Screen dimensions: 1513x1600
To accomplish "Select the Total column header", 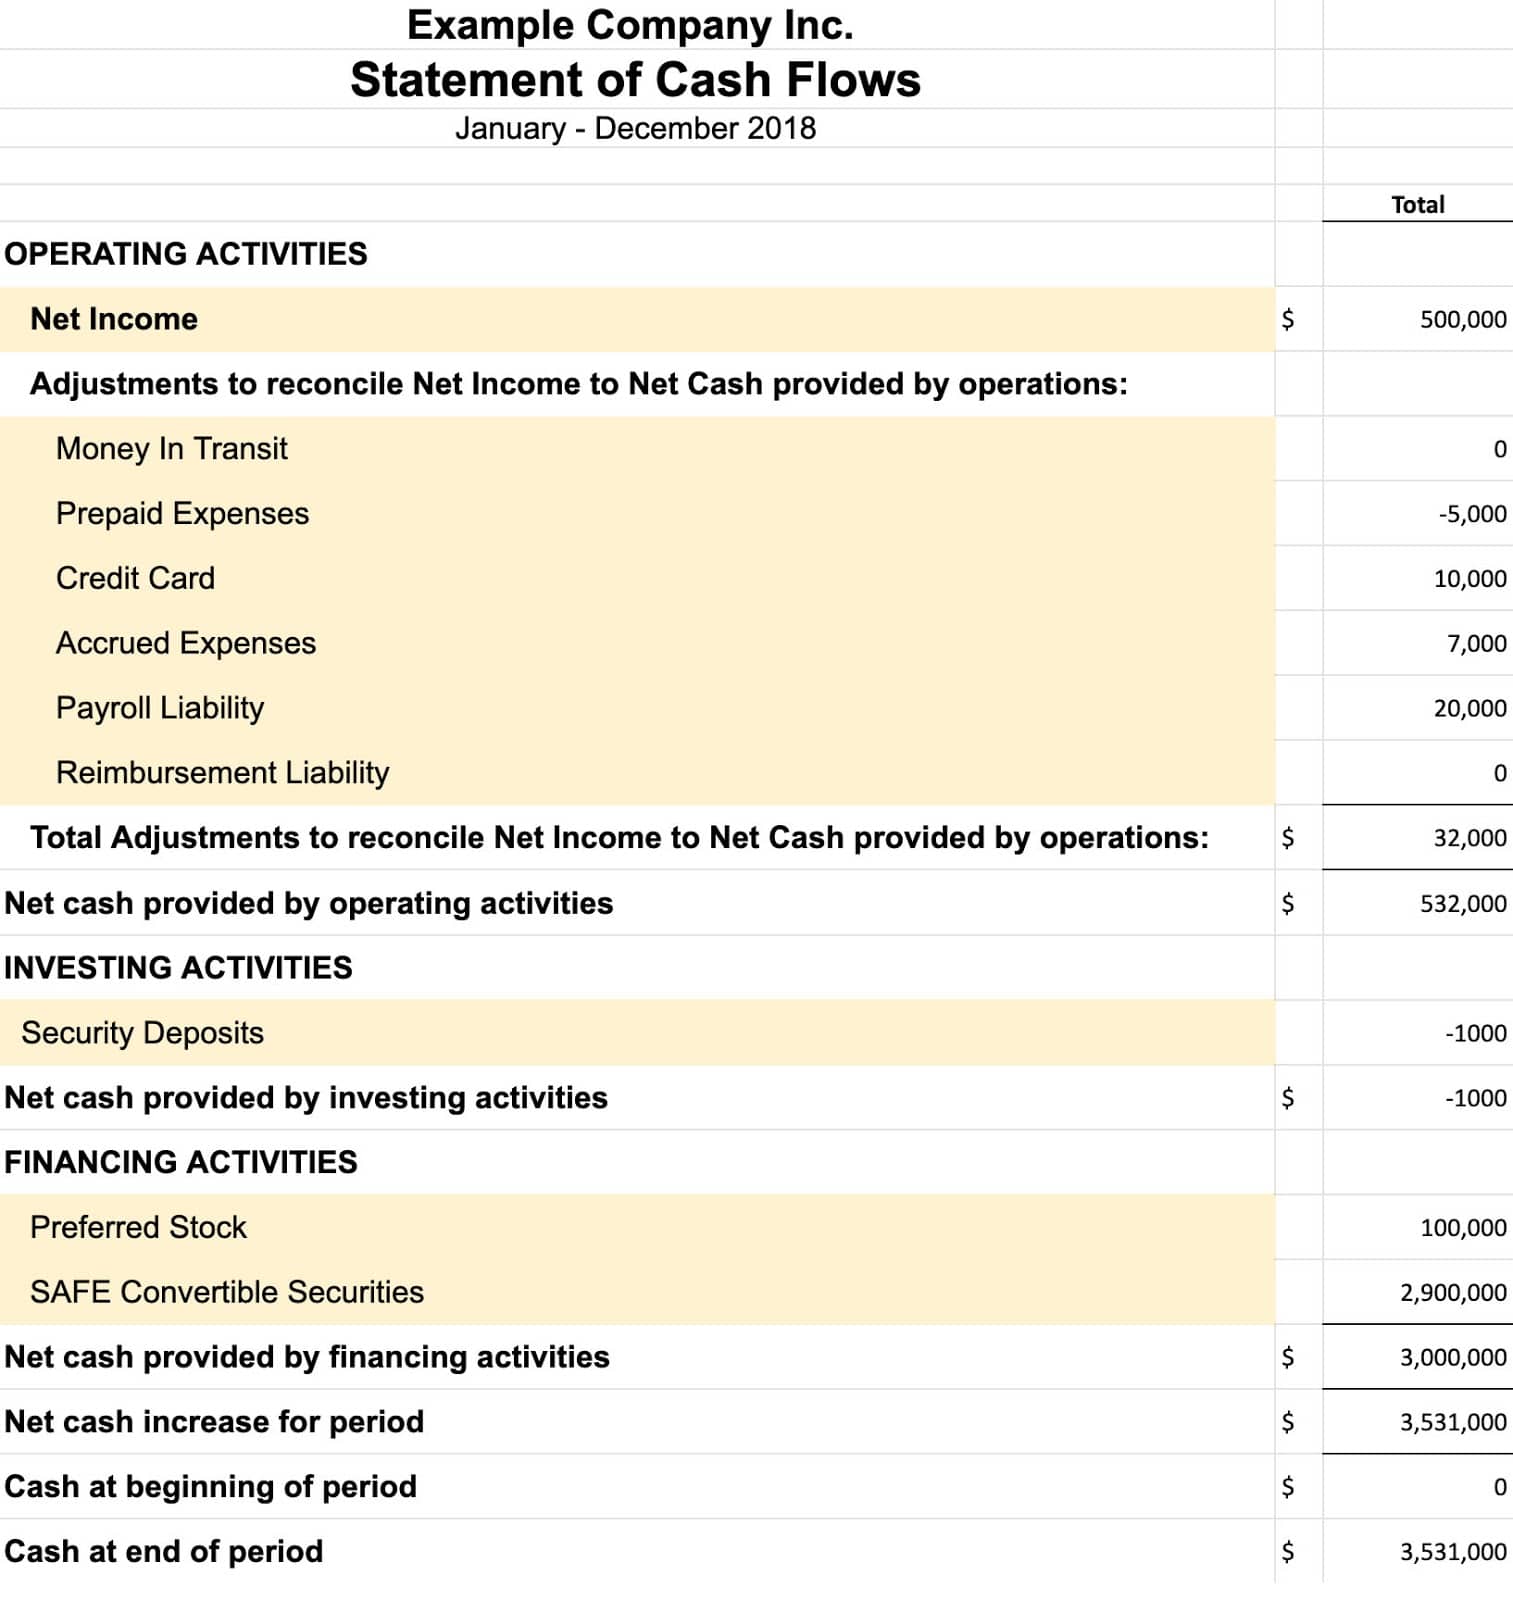I will [1417, 205].
